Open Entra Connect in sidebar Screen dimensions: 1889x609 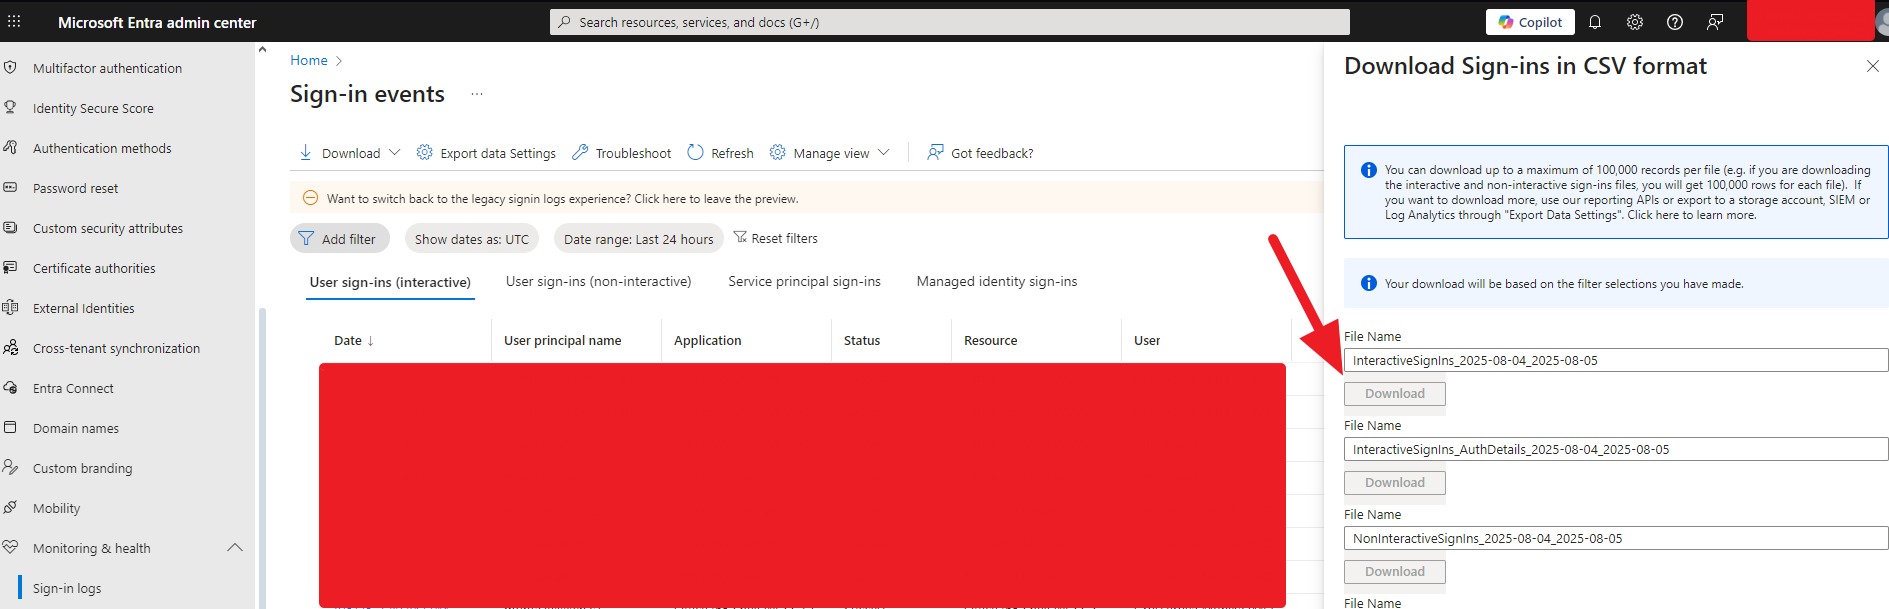(73, 388)
